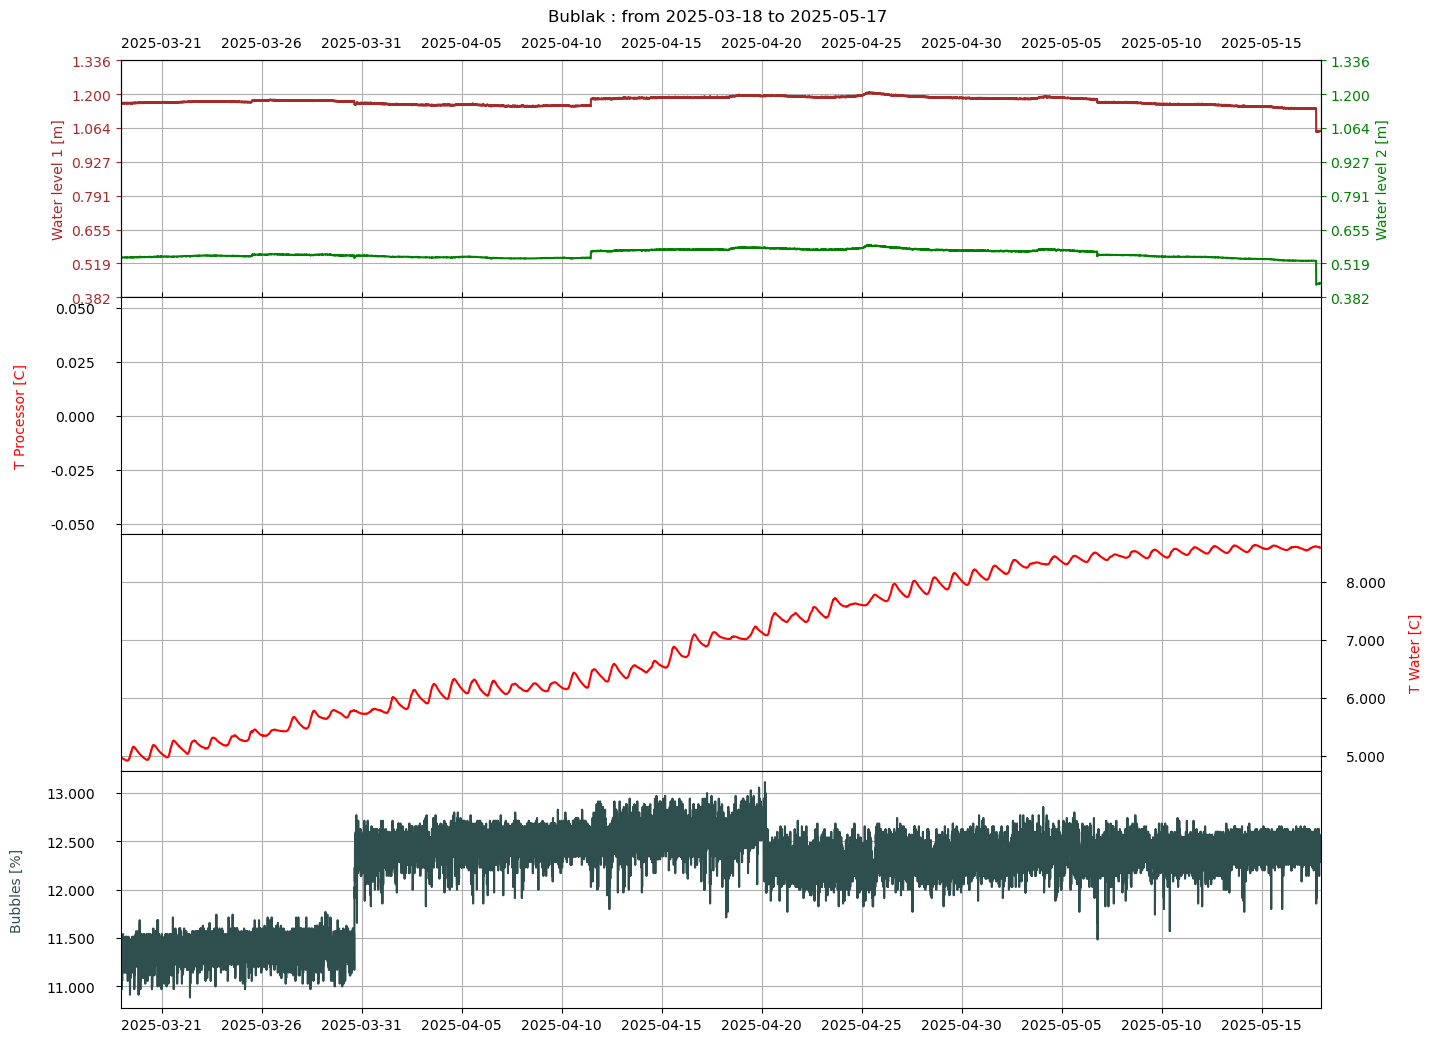Viewport: 1432px width, 1042px height.
Task: Click the plot title "Bublak : from 2025-03-18 to 2025-05-17"
Action: click(x=717, y=17)
